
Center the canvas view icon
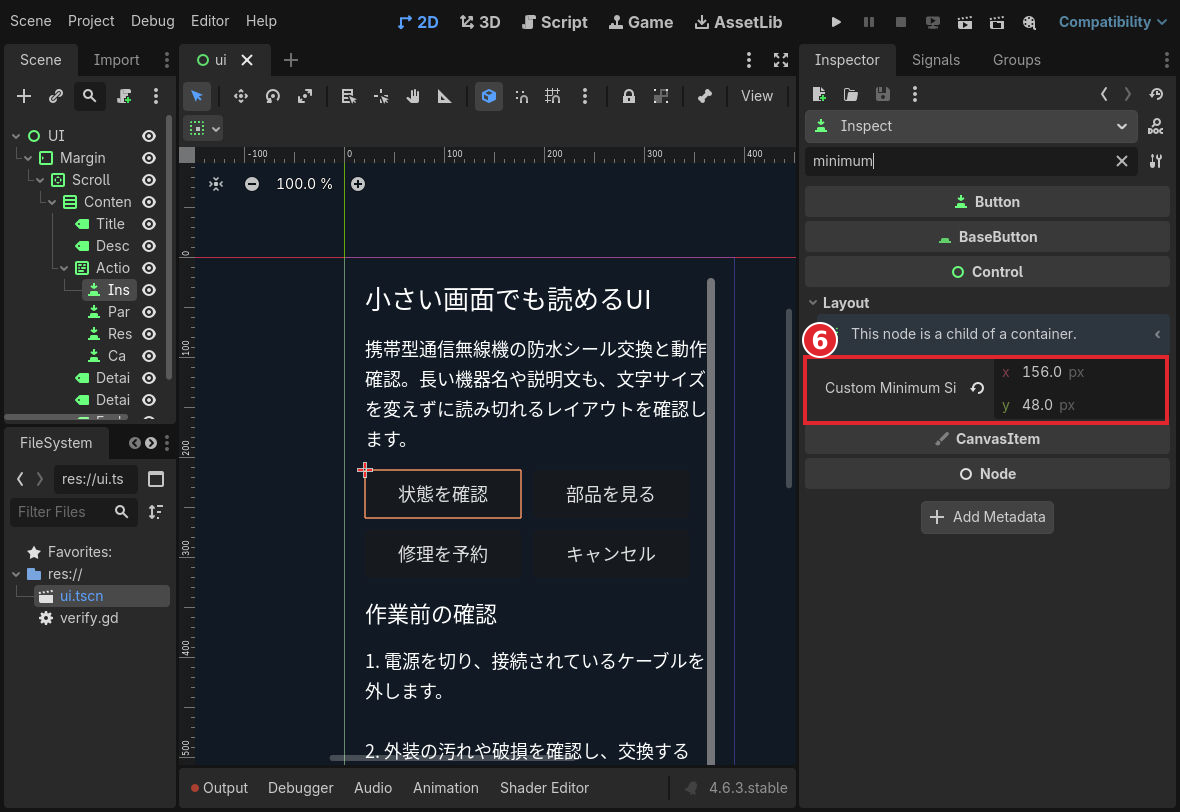tap(216, 184)
